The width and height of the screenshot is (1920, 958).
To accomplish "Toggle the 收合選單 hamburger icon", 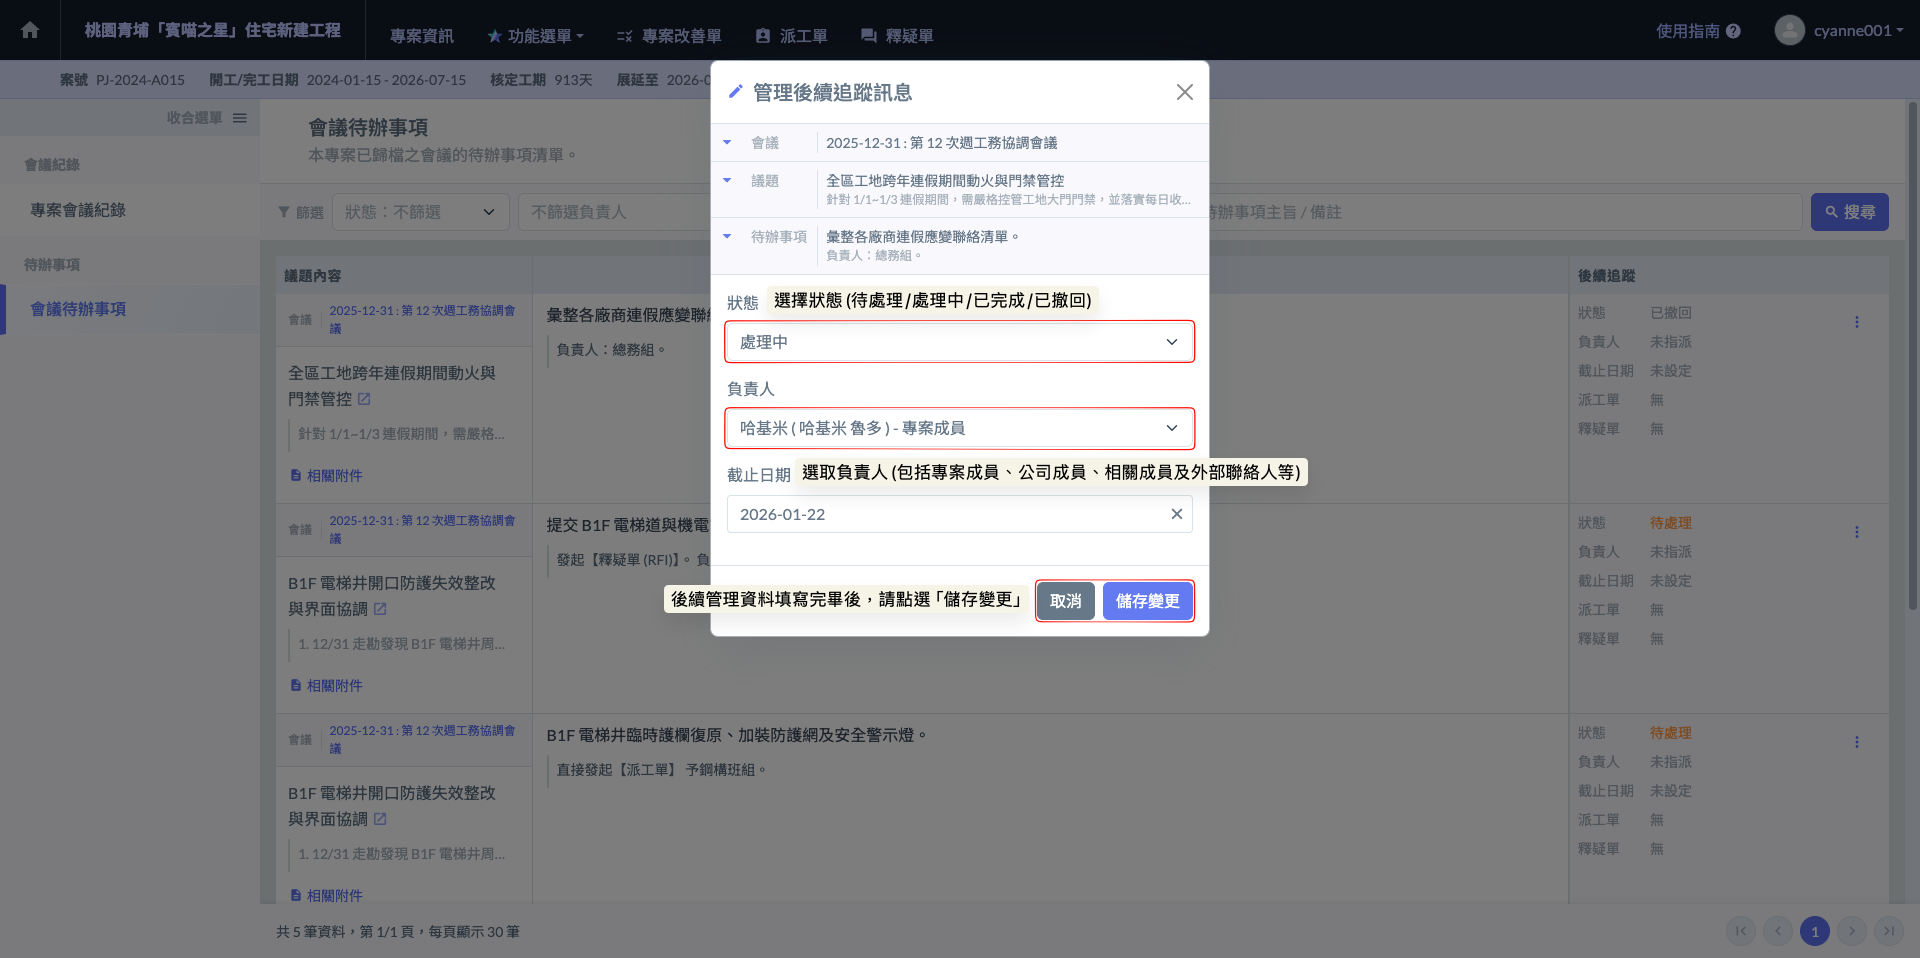I will [240, 118].
